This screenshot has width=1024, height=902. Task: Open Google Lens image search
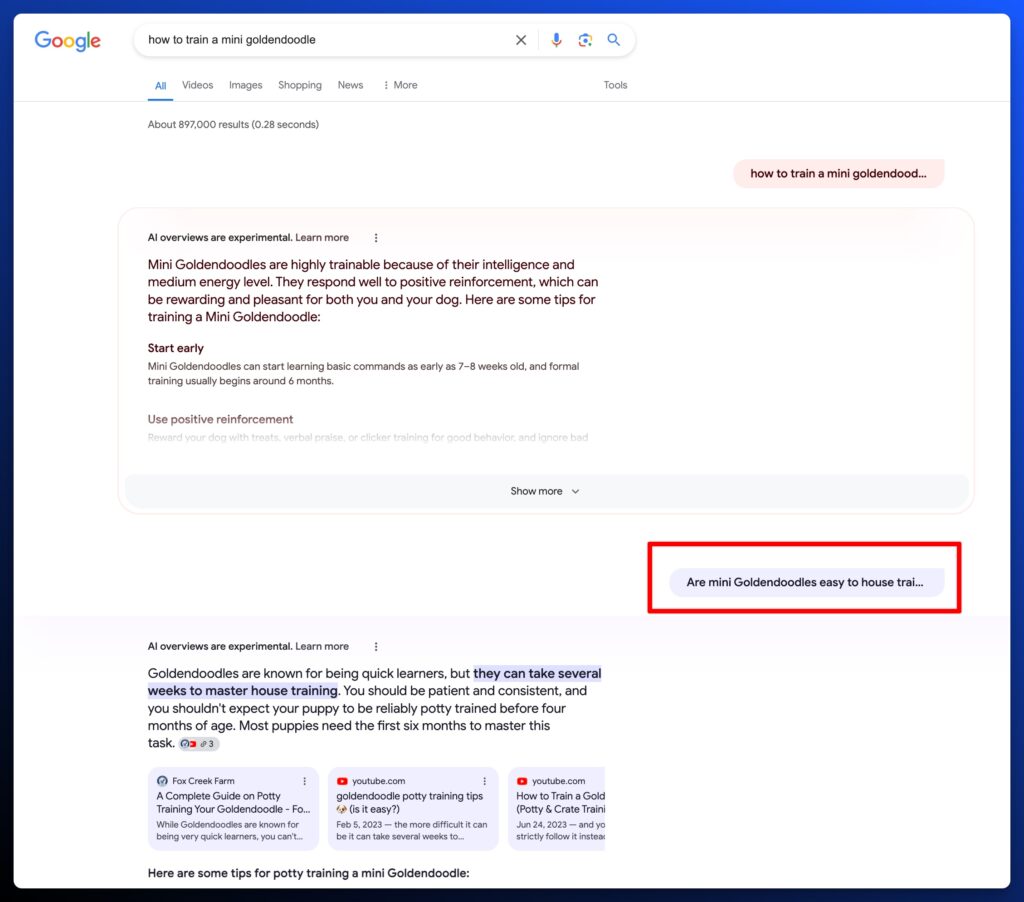tap(585, 40)
